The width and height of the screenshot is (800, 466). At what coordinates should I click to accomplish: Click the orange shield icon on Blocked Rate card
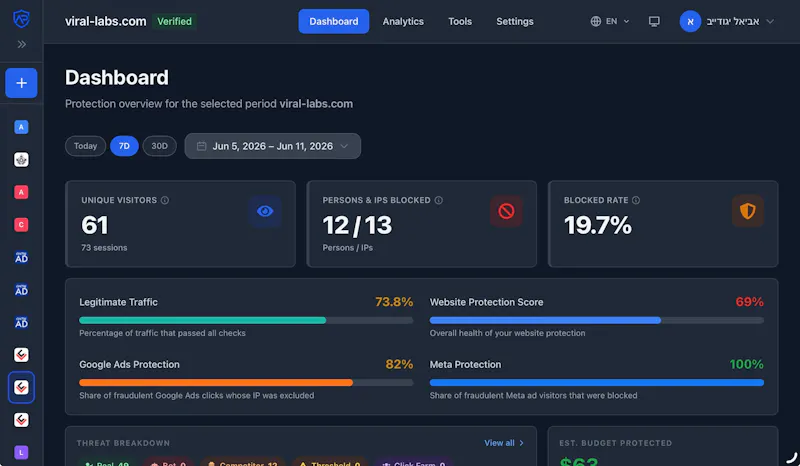point(747,211)
